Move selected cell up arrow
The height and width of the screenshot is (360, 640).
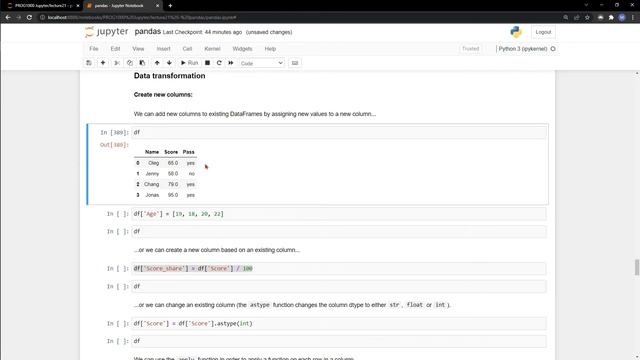coord(157,63)
